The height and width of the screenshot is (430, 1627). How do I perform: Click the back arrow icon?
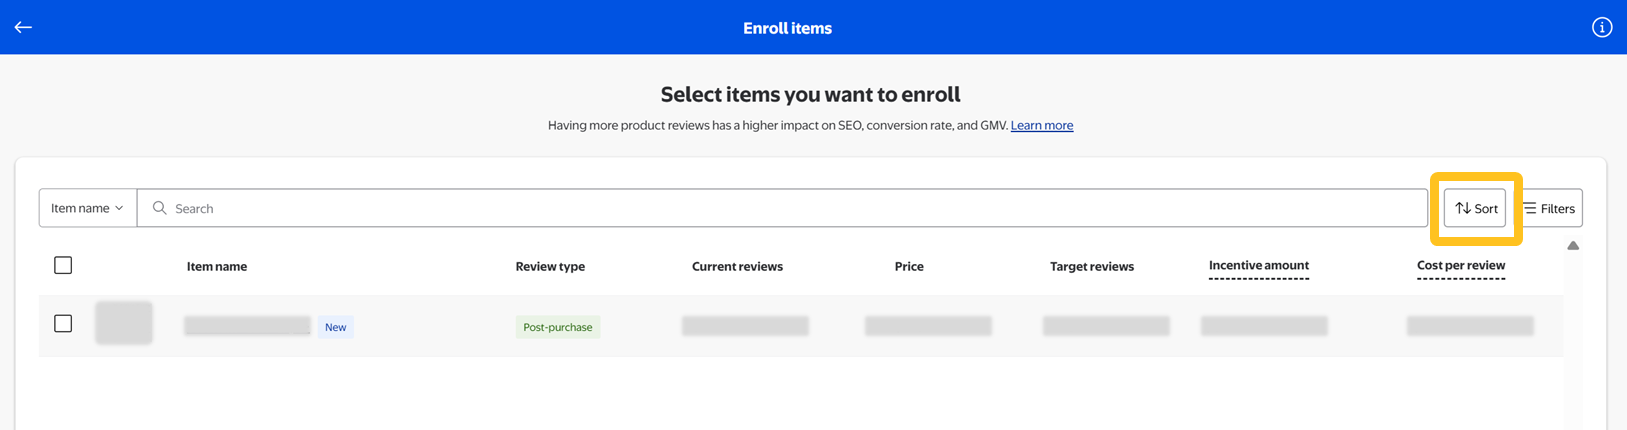pyautogui.click(x=23, y=27)
